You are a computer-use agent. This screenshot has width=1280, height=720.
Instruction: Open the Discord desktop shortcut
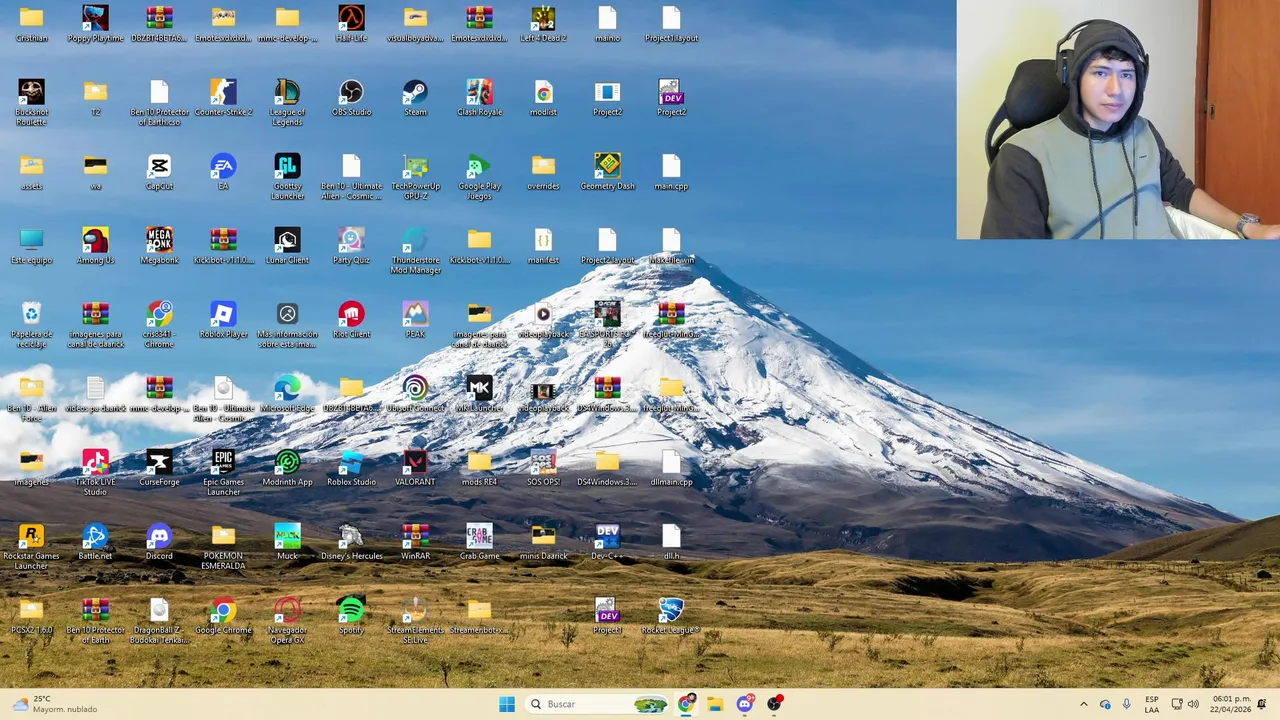[159, 542]
